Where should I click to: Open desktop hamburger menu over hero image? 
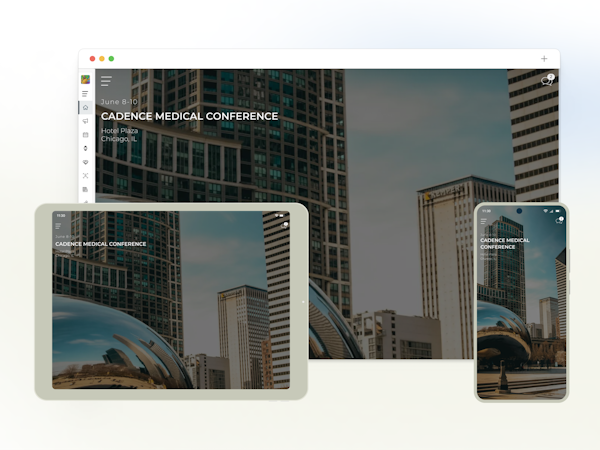click(106, 81)
